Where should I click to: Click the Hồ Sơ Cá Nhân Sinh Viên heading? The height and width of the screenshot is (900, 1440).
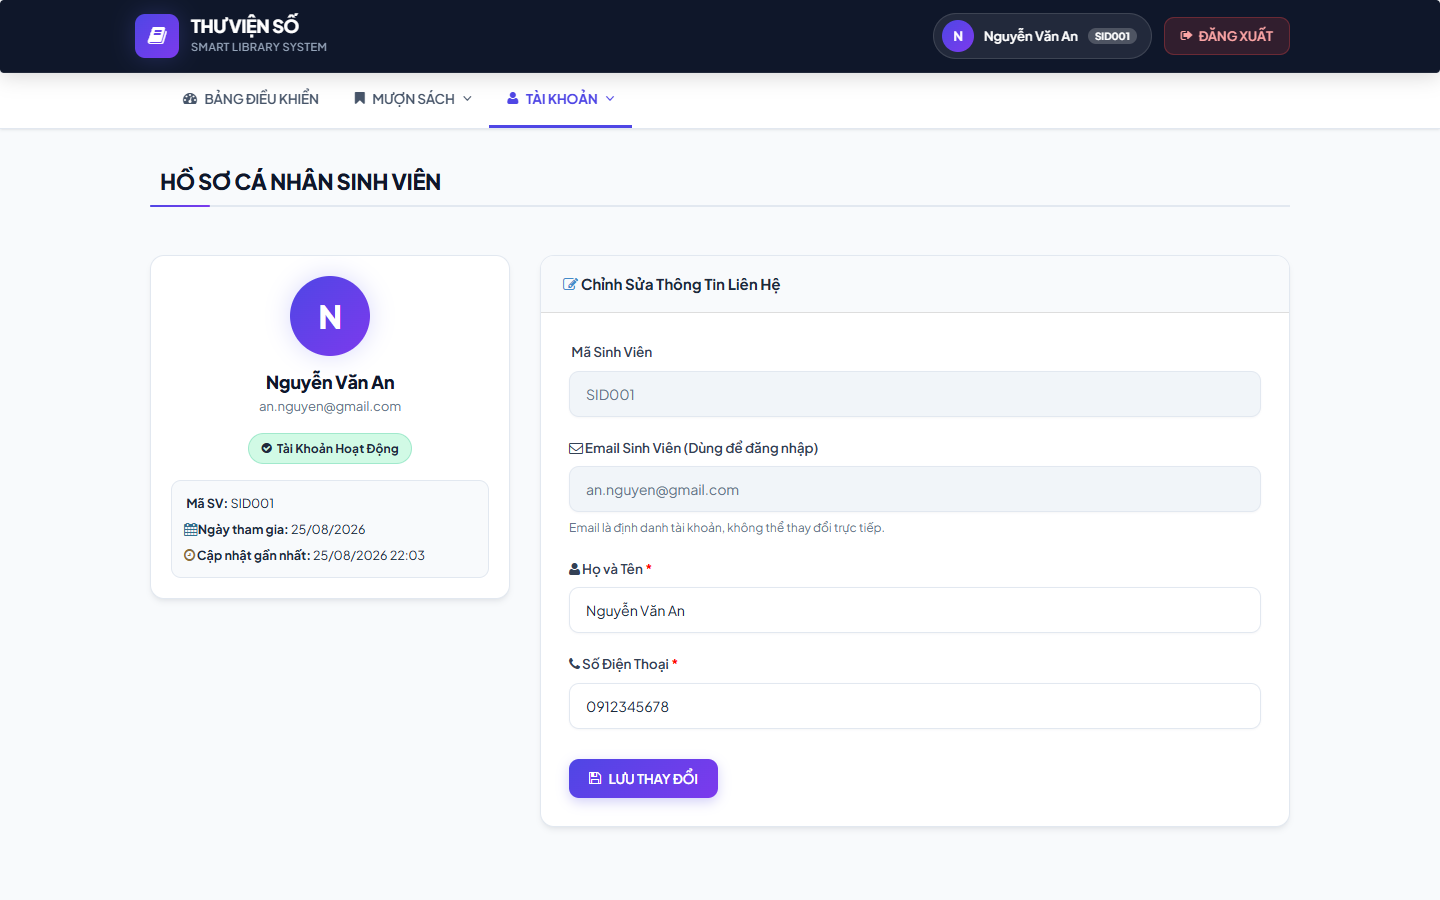pyautogui.click(x=300, y=182)
